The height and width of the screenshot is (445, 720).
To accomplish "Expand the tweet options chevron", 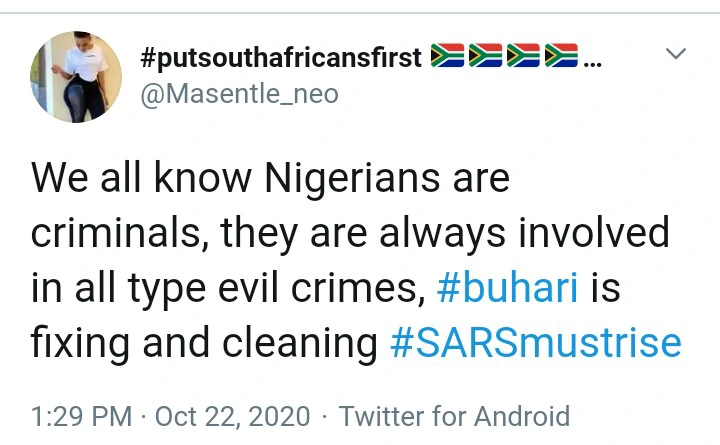I will (x=677, y=53).
